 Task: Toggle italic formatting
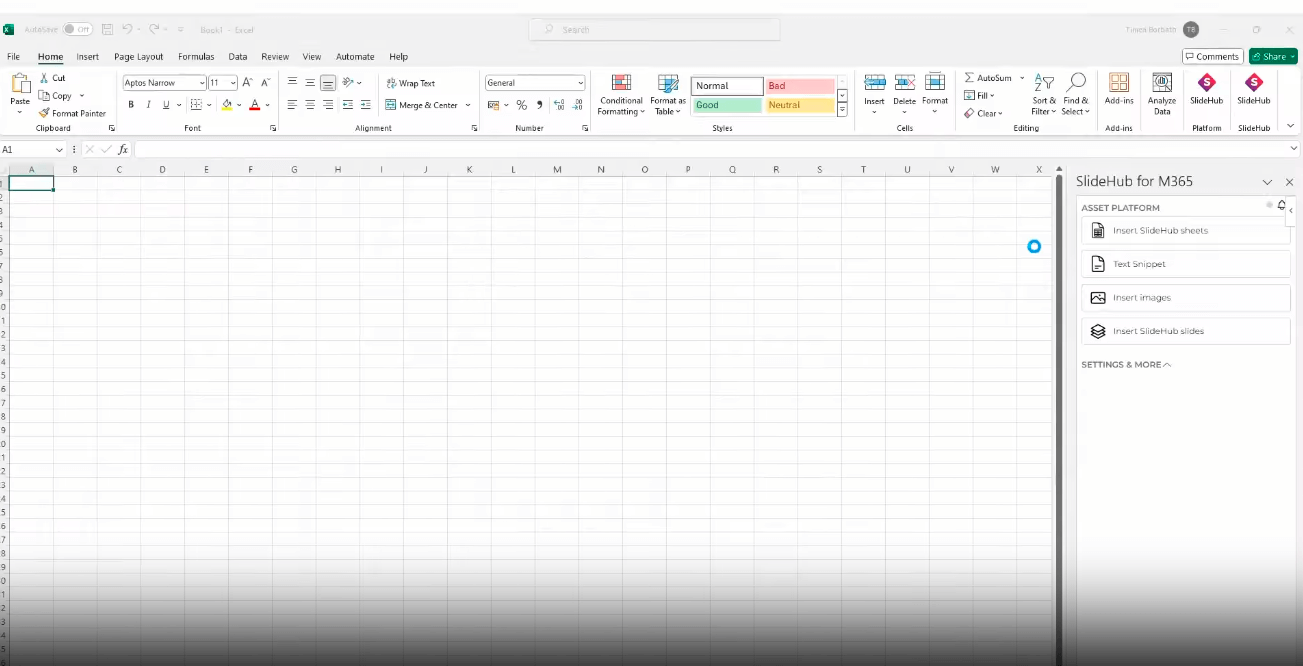point(148,105)
